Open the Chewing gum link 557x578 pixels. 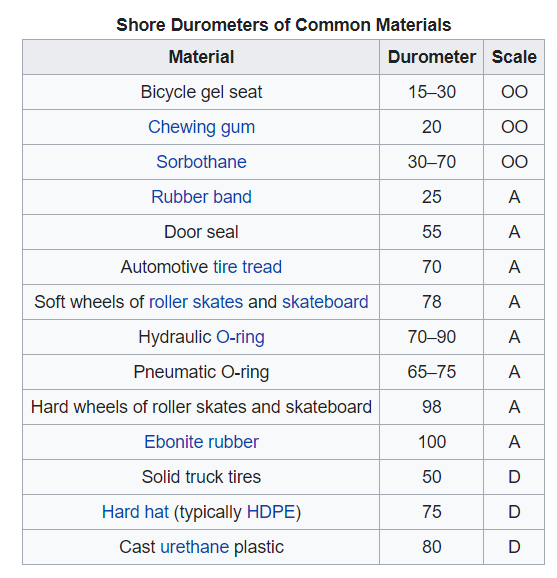click(x=201, y=127)
